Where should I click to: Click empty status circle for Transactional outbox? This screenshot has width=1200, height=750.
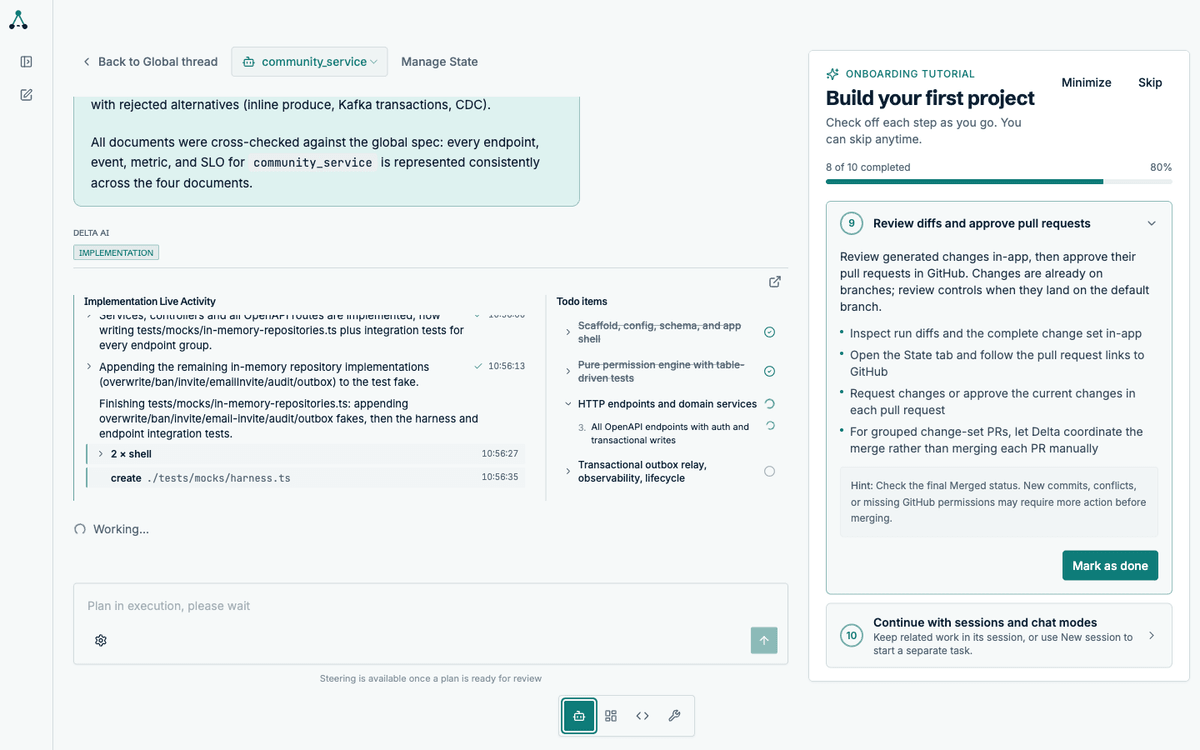tap(769, 471)
